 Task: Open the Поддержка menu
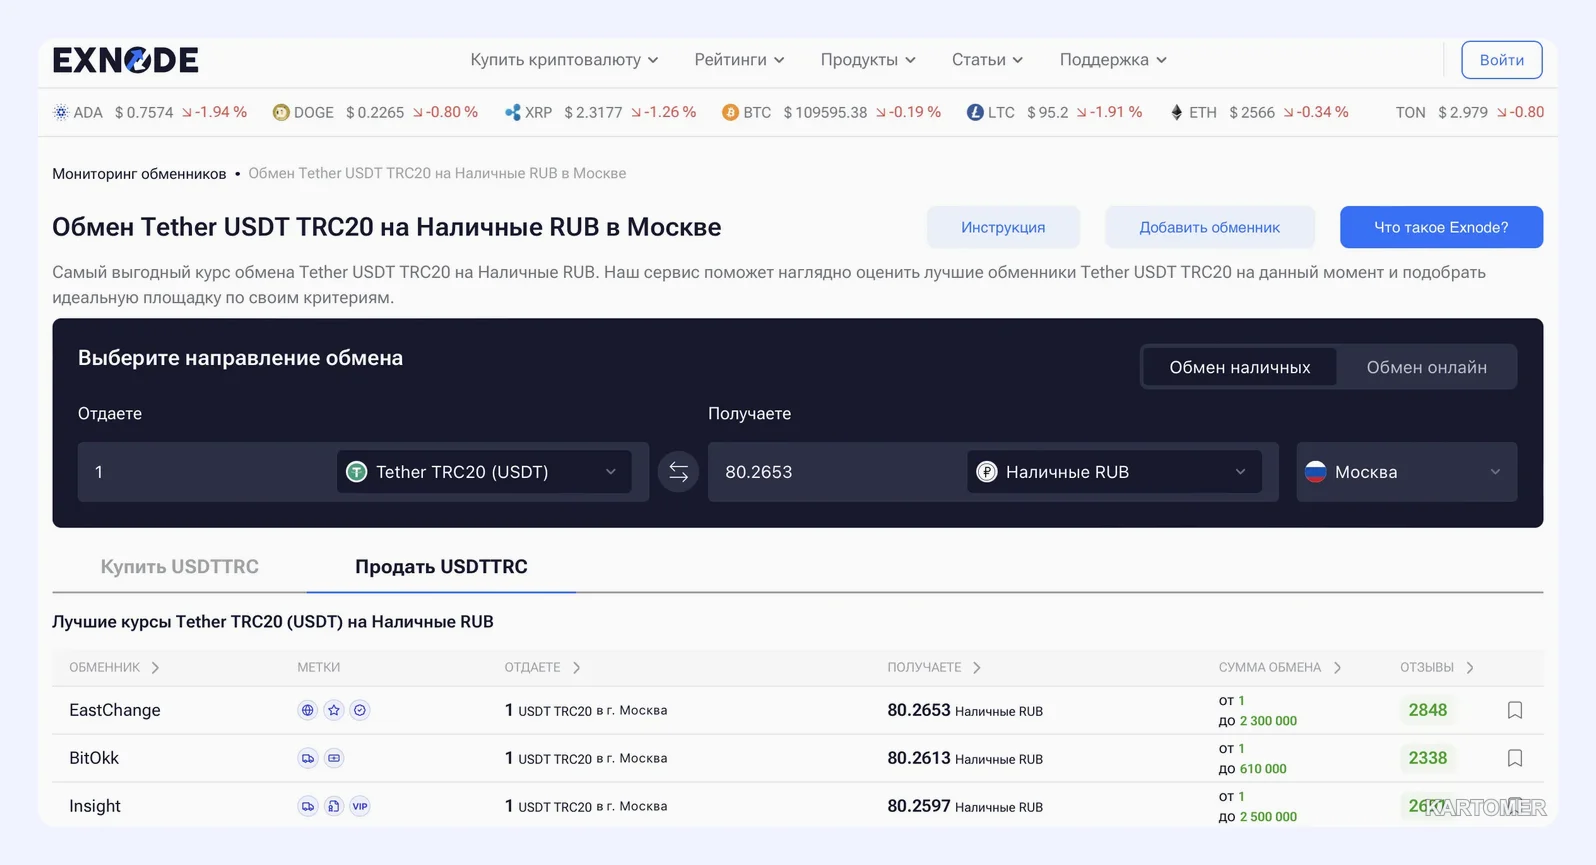coord(1113,60)
